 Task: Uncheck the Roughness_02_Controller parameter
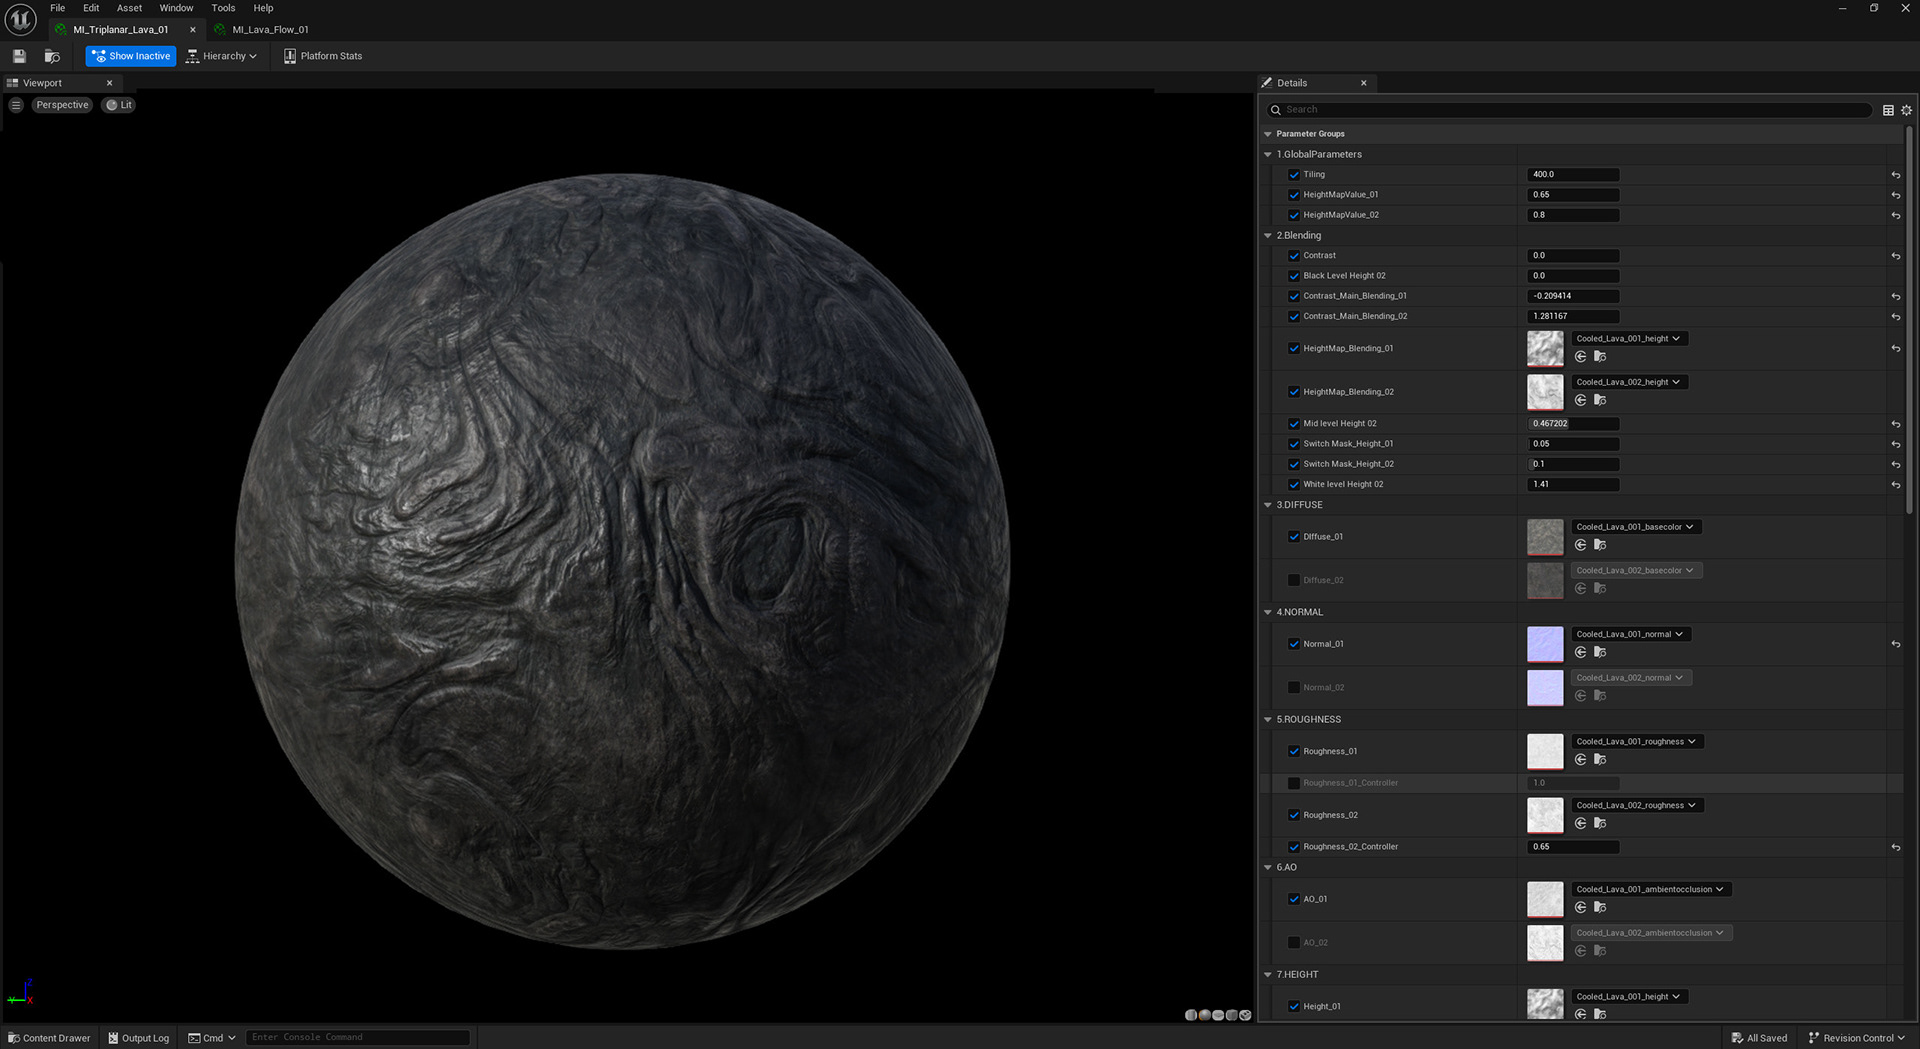click(1293, 847)
